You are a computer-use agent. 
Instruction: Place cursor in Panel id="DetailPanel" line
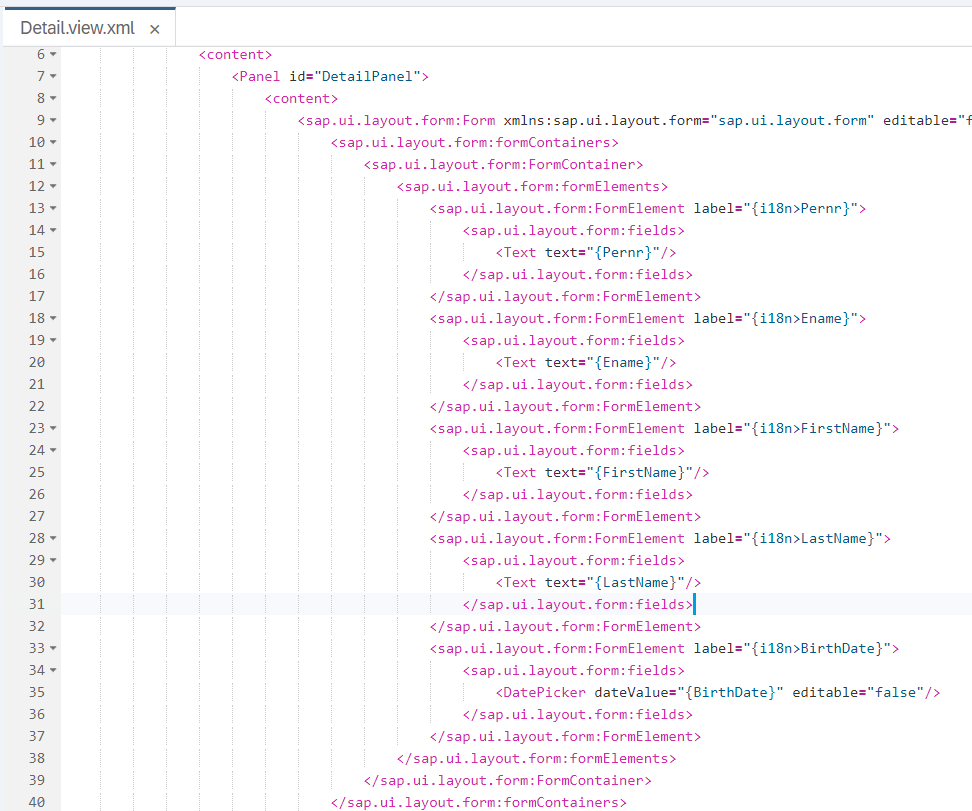pyautogui.click(x=330, y=76)
